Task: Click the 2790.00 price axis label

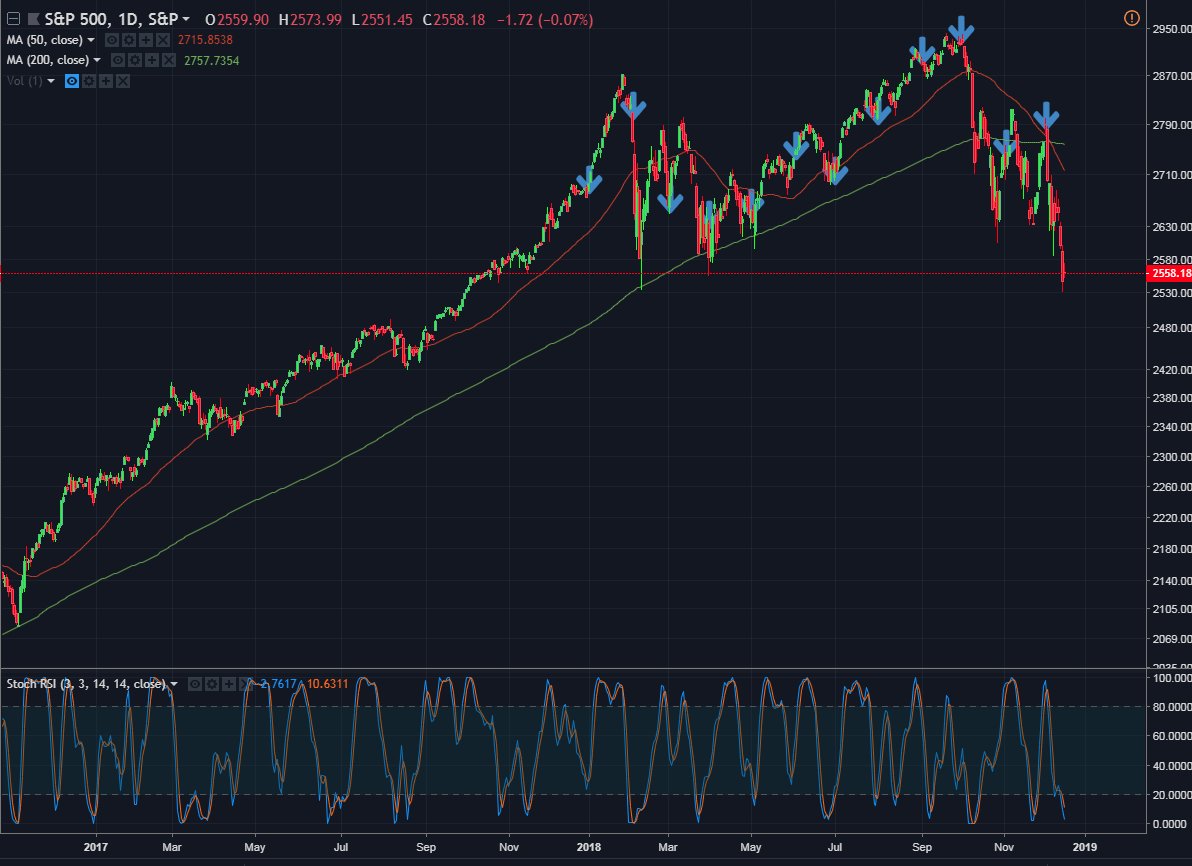Action: click(x=1171, y=125)
